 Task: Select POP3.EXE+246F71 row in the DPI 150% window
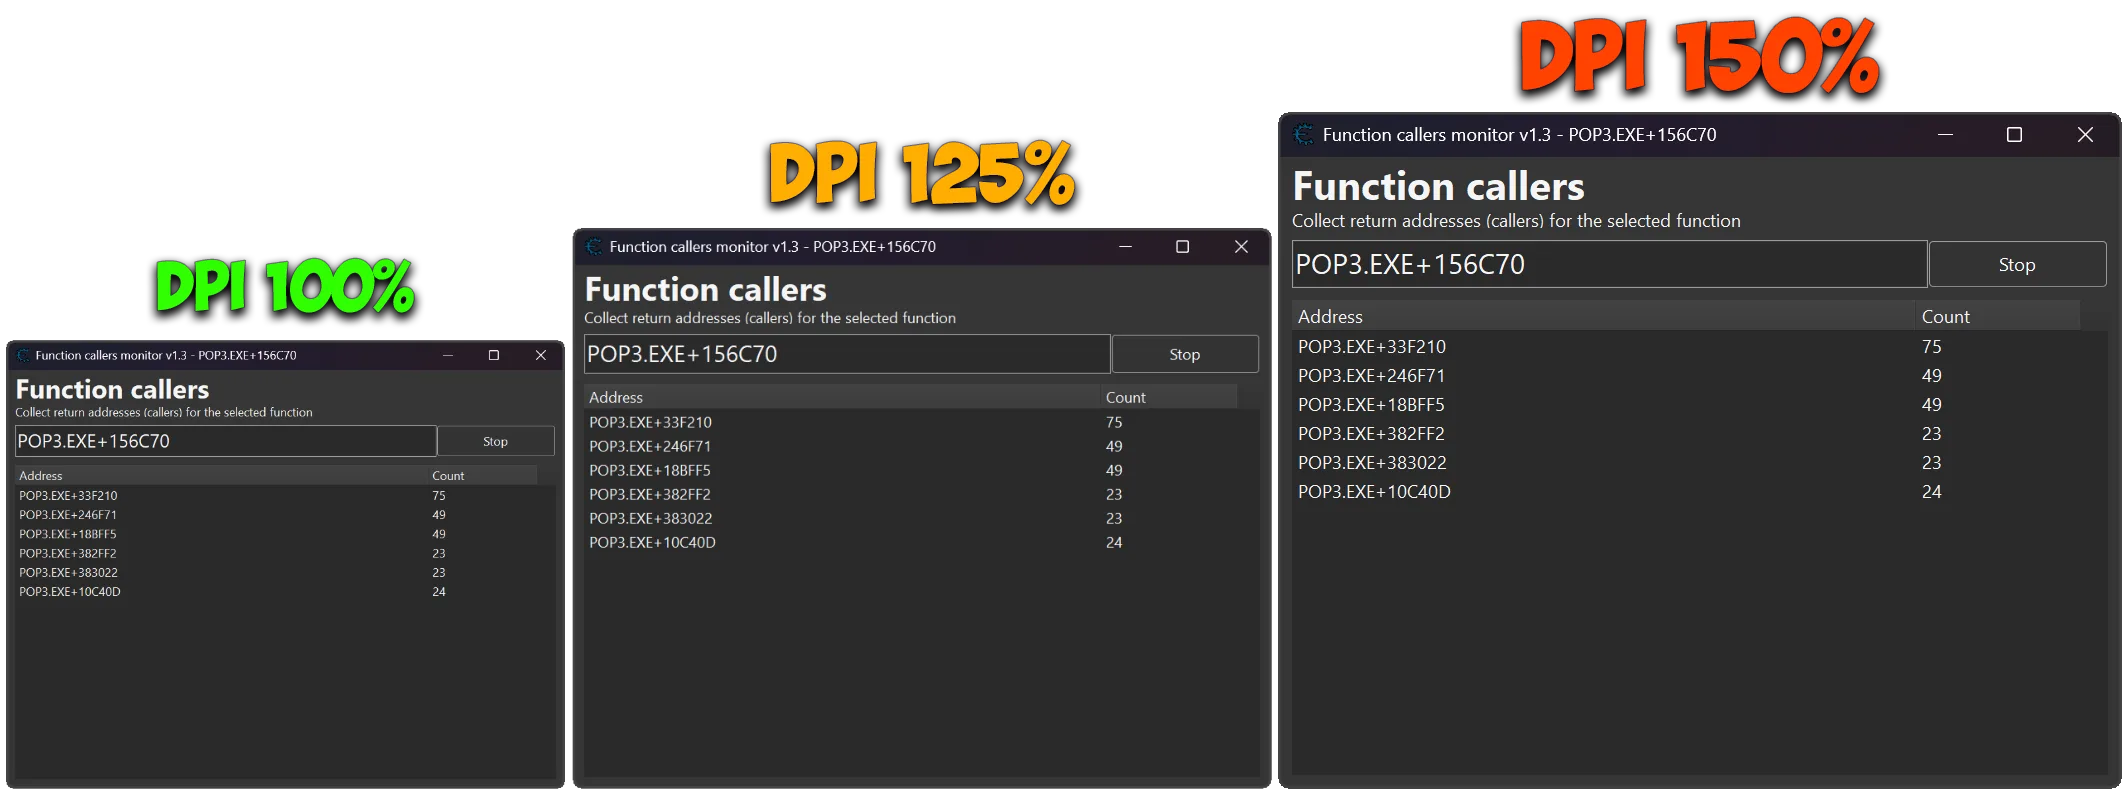pyautogui.click(x=1699, y=375)
